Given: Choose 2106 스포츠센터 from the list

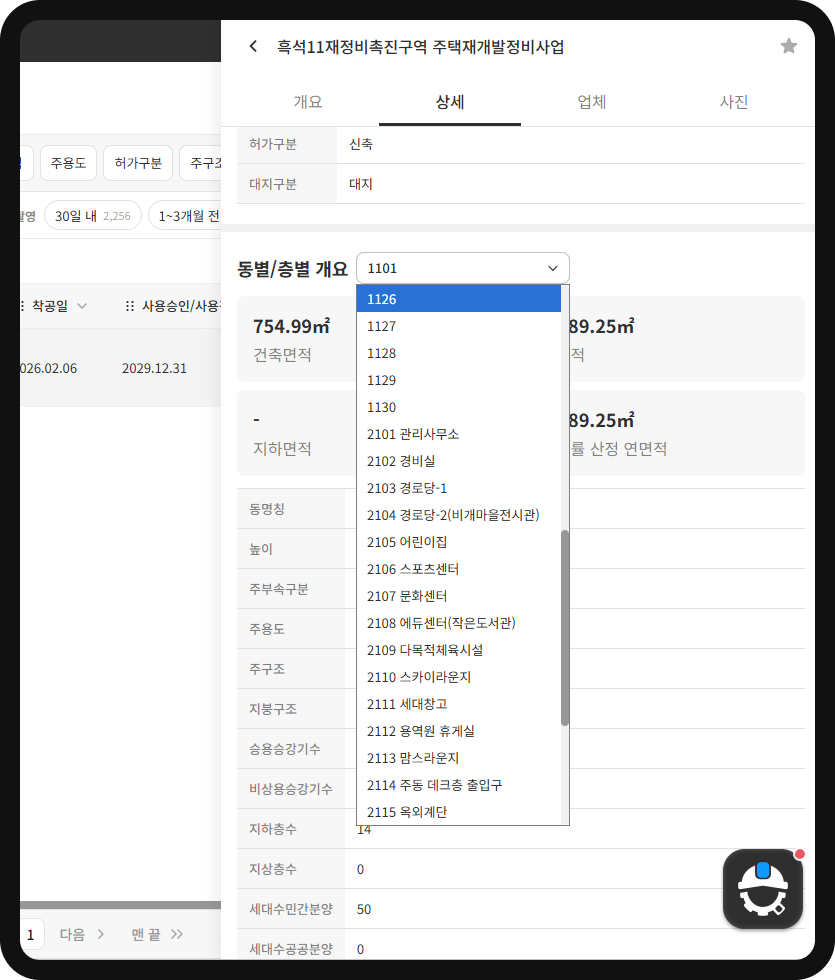Looking at the screenshot, I should [459, 569].
